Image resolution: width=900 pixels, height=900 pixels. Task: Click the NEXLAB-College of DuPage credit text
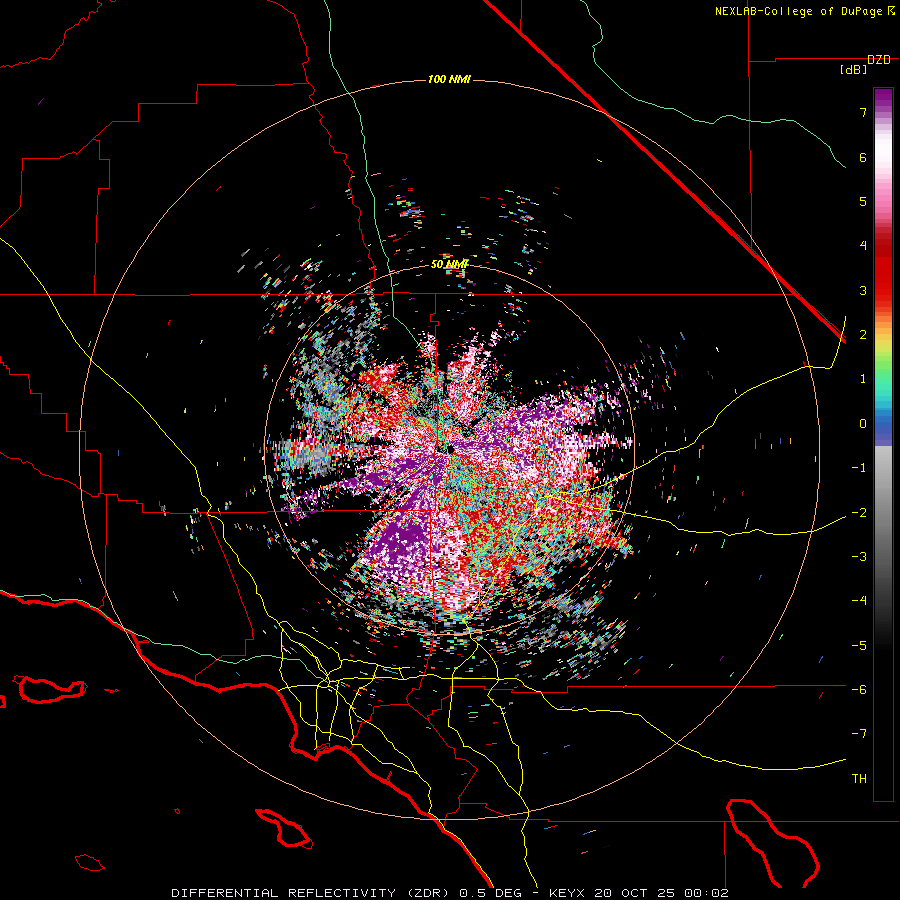(804, 11)
